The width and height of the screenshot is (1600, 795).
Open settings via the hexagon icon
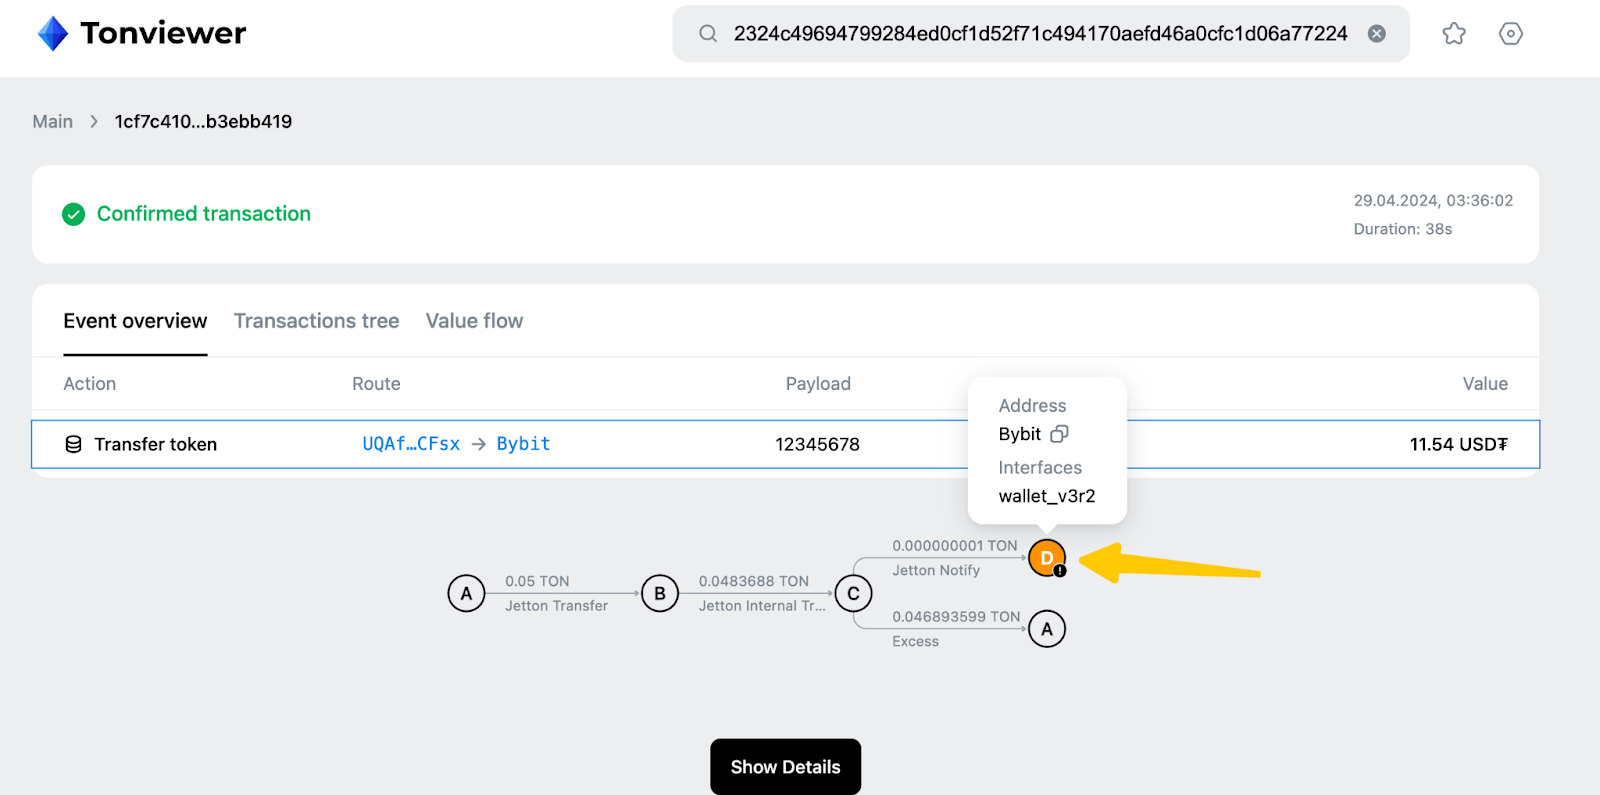tap(1510, 34)
